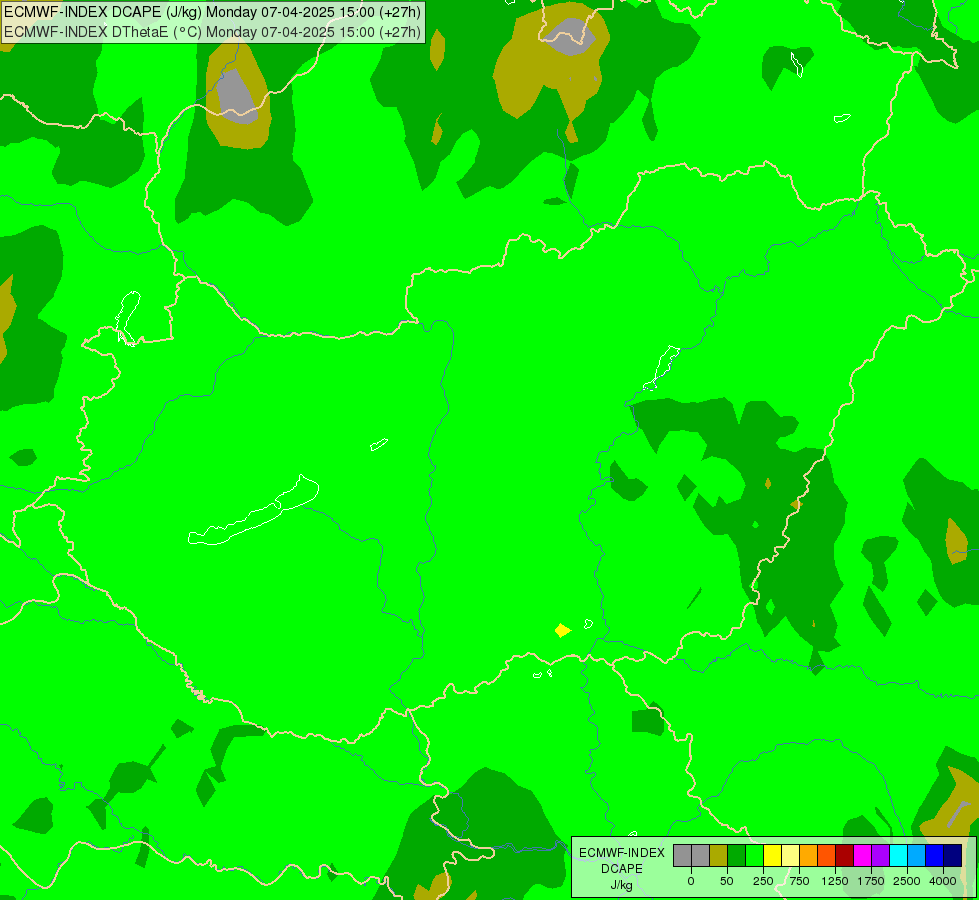Click the DCAPE (J/kg) title line
Viewport: 979px width, 900px height.
click(x=212, y=12)
